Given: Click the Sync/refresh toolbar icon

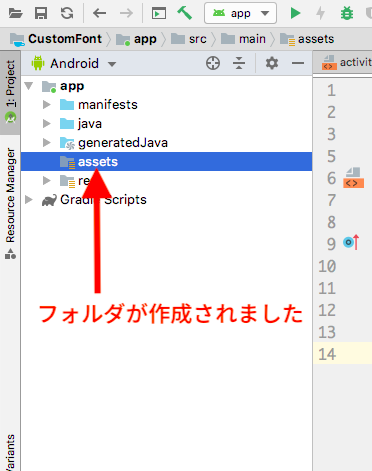Looking at the screenshot, I should point(67,13).
